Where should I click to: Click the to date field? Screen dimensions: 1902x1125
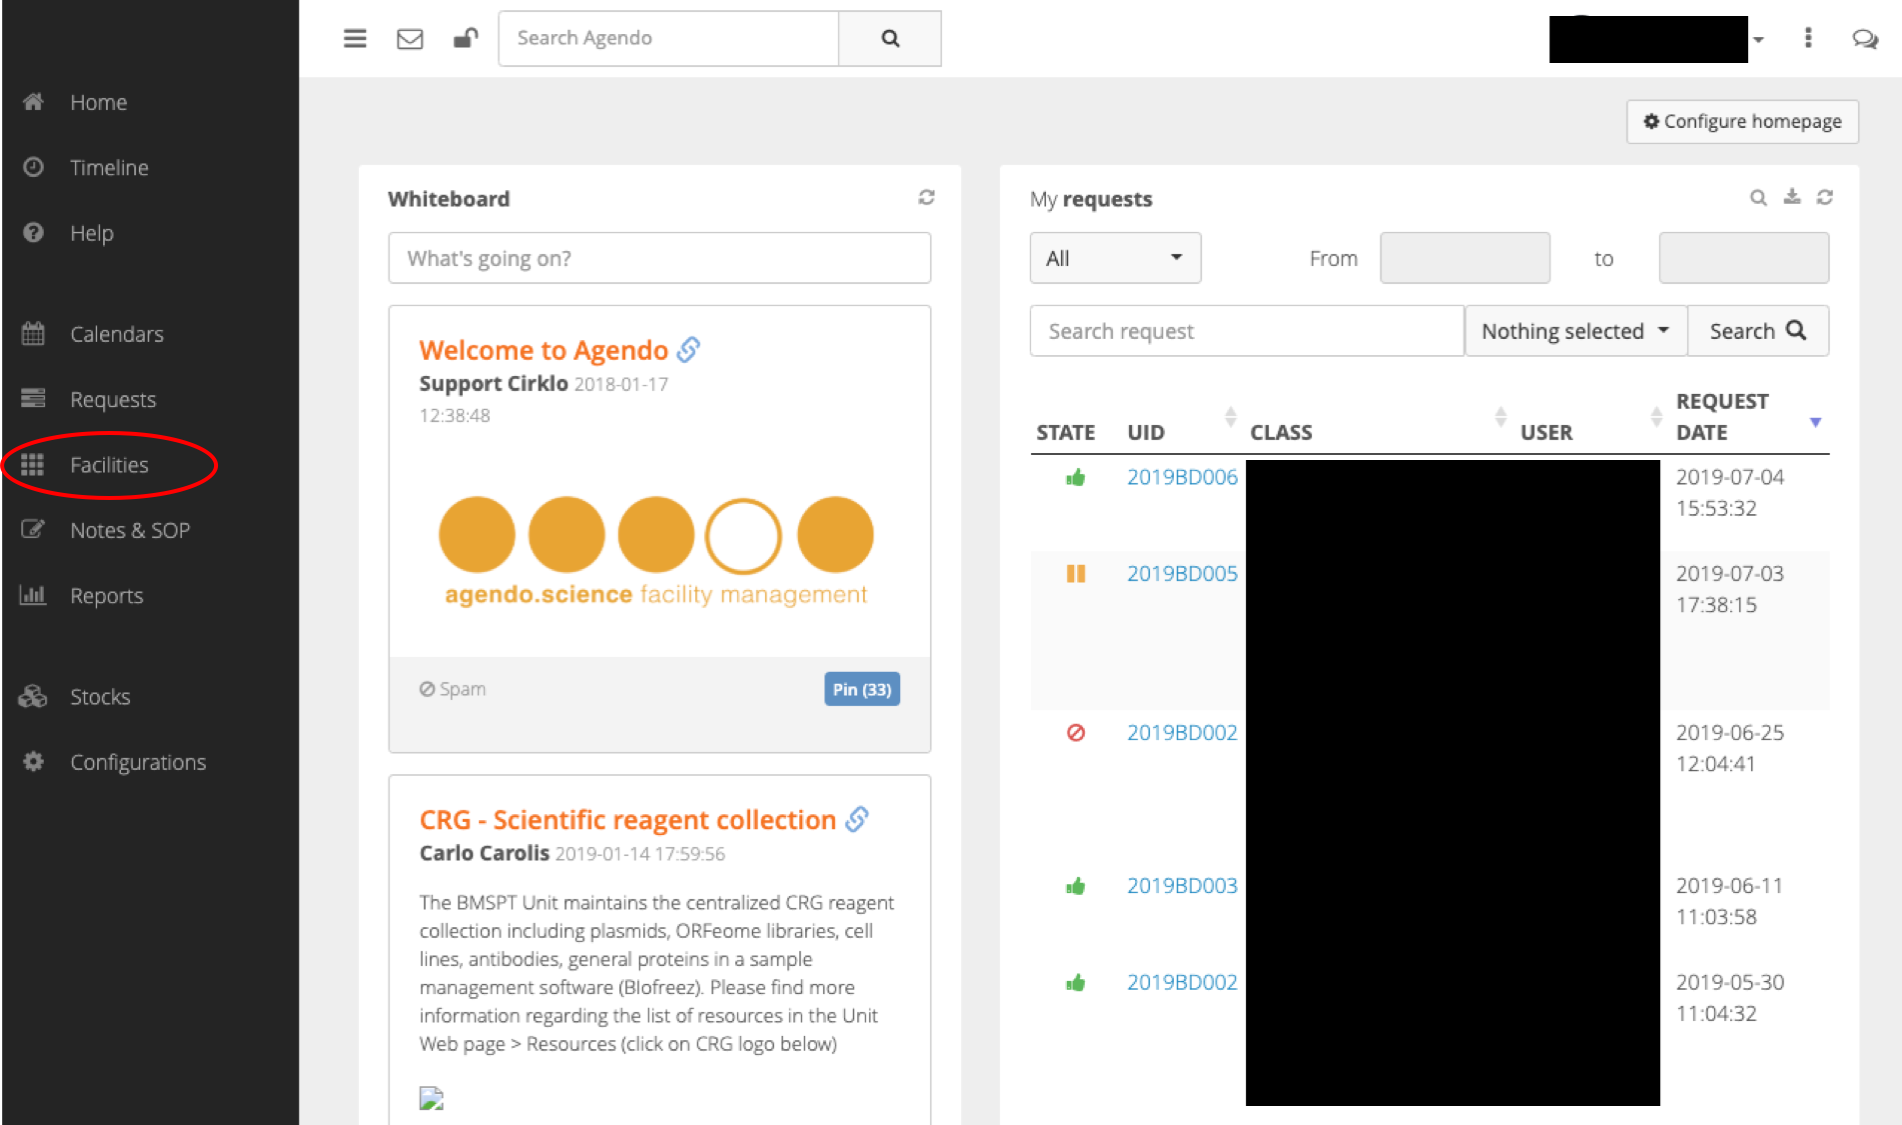(1744, 258)
